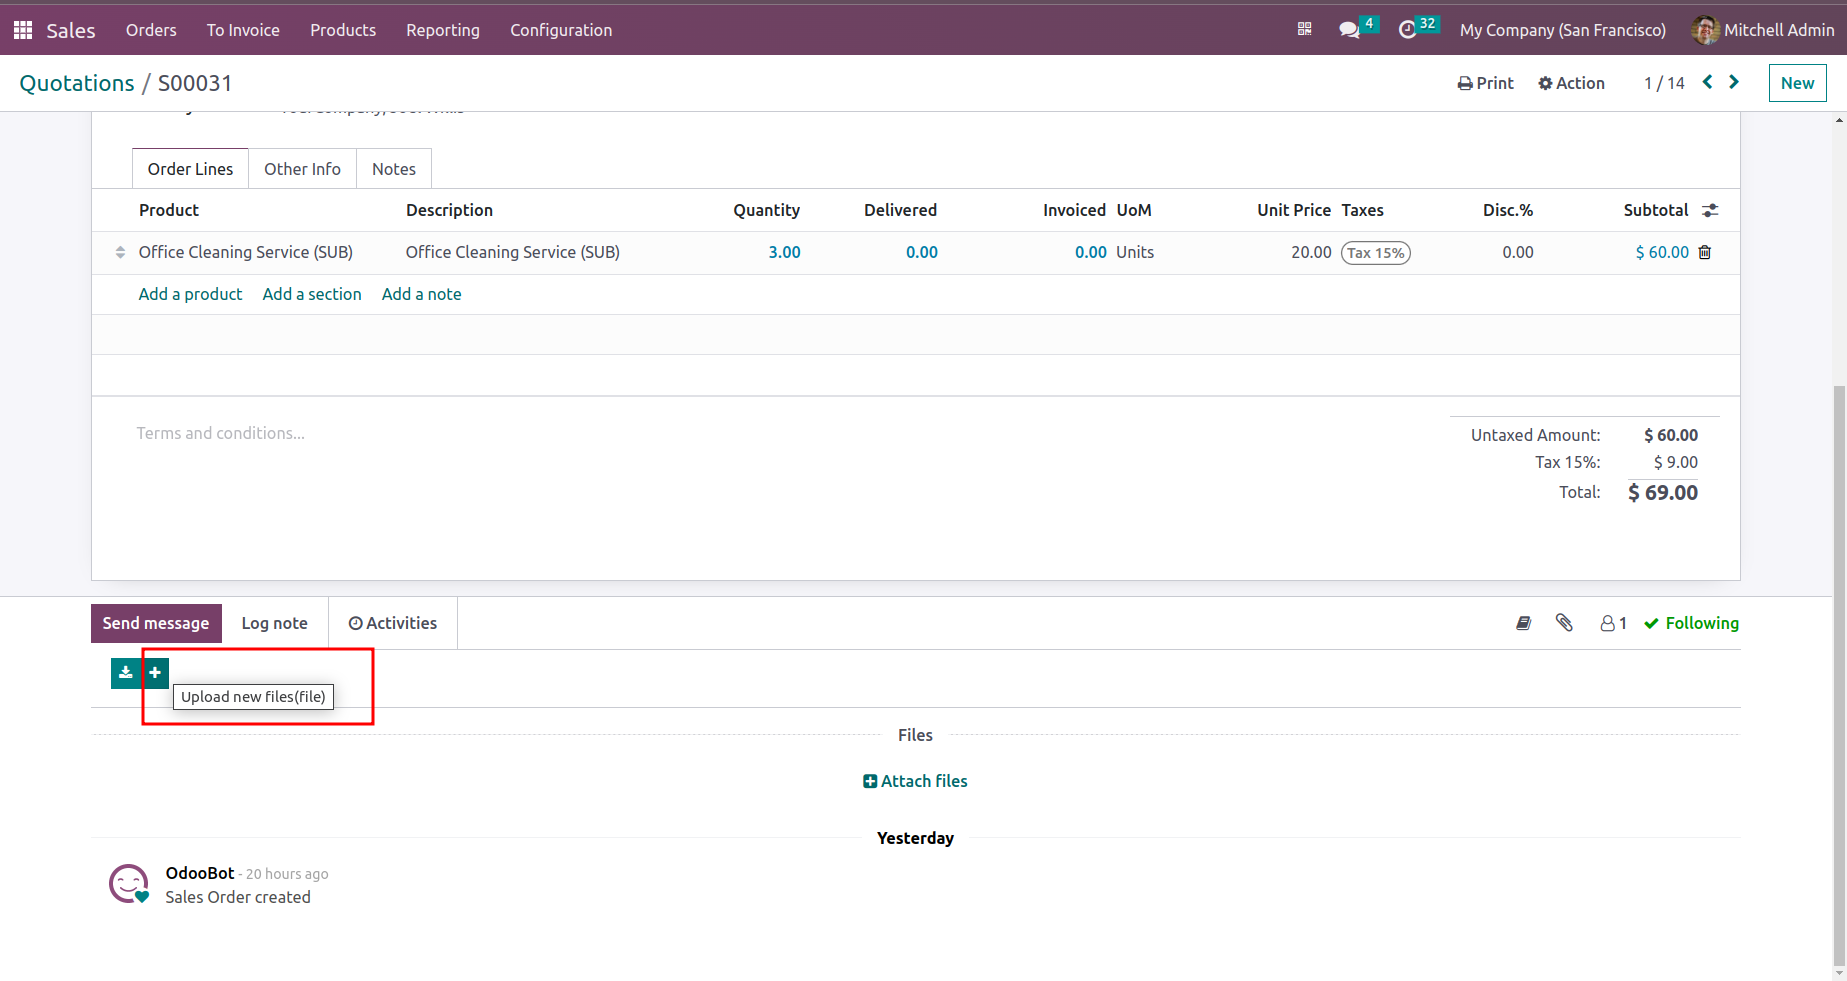Screen dimensions: 1847x981
Task: Click the download files icon button
Action: 125,673
